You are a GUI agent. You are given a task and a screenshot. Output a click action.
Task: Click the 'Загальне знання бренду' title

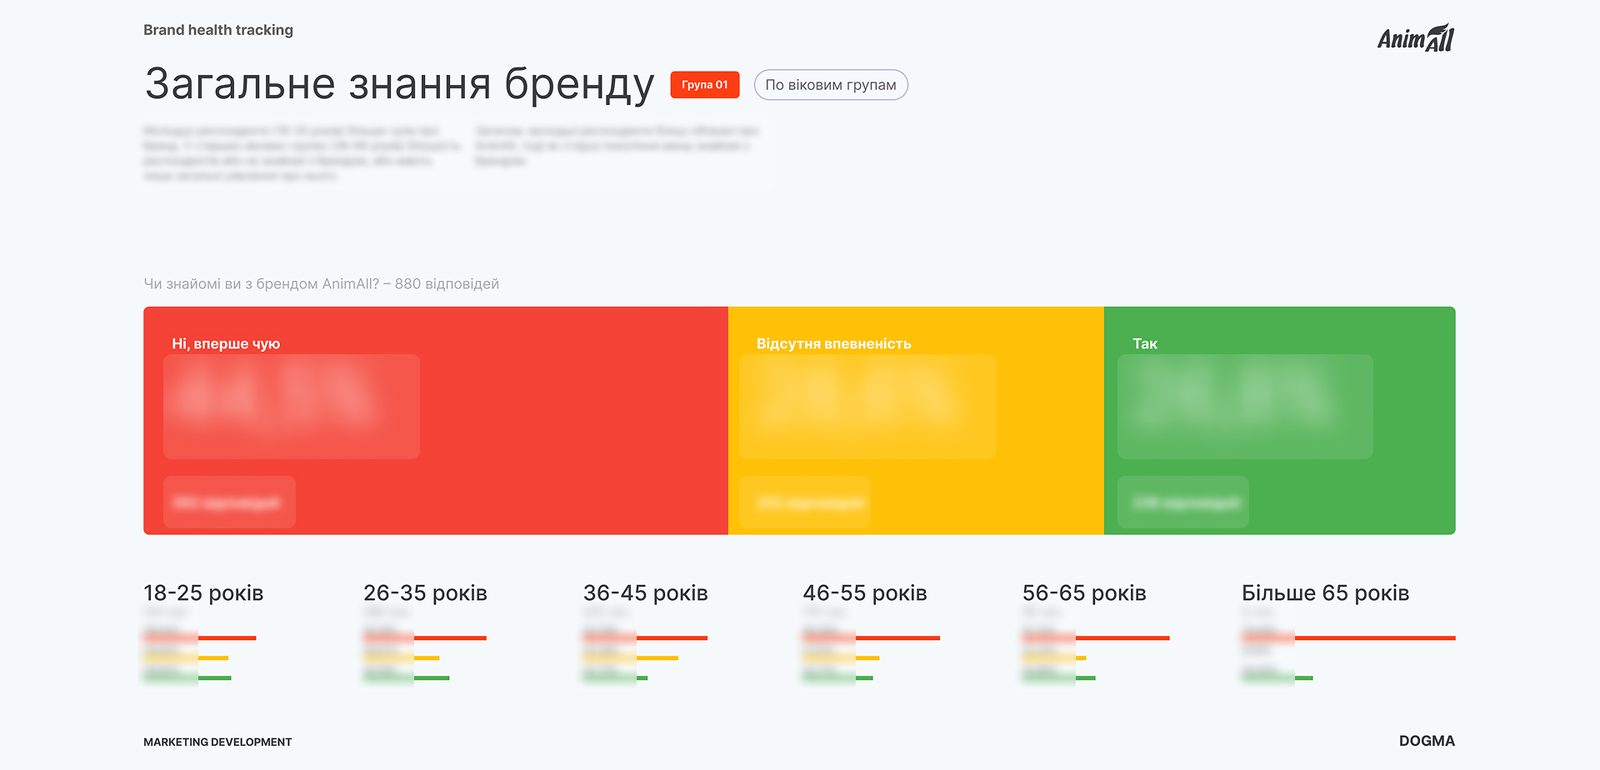click(x=400, y=84)
